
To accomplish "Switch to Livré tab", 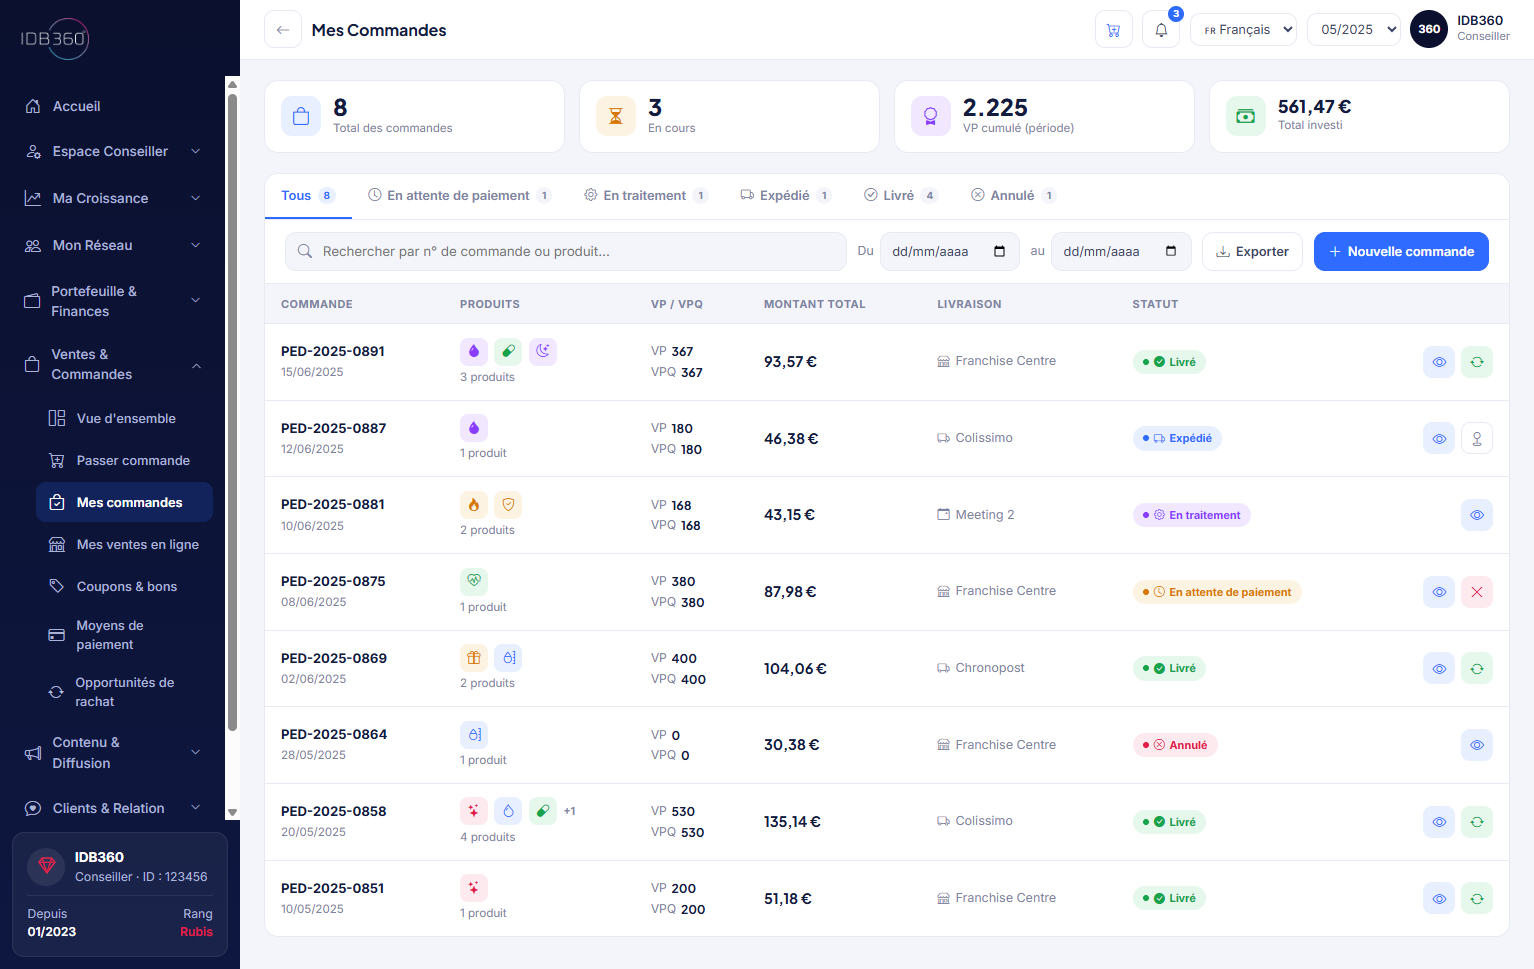I will [900, 196].
